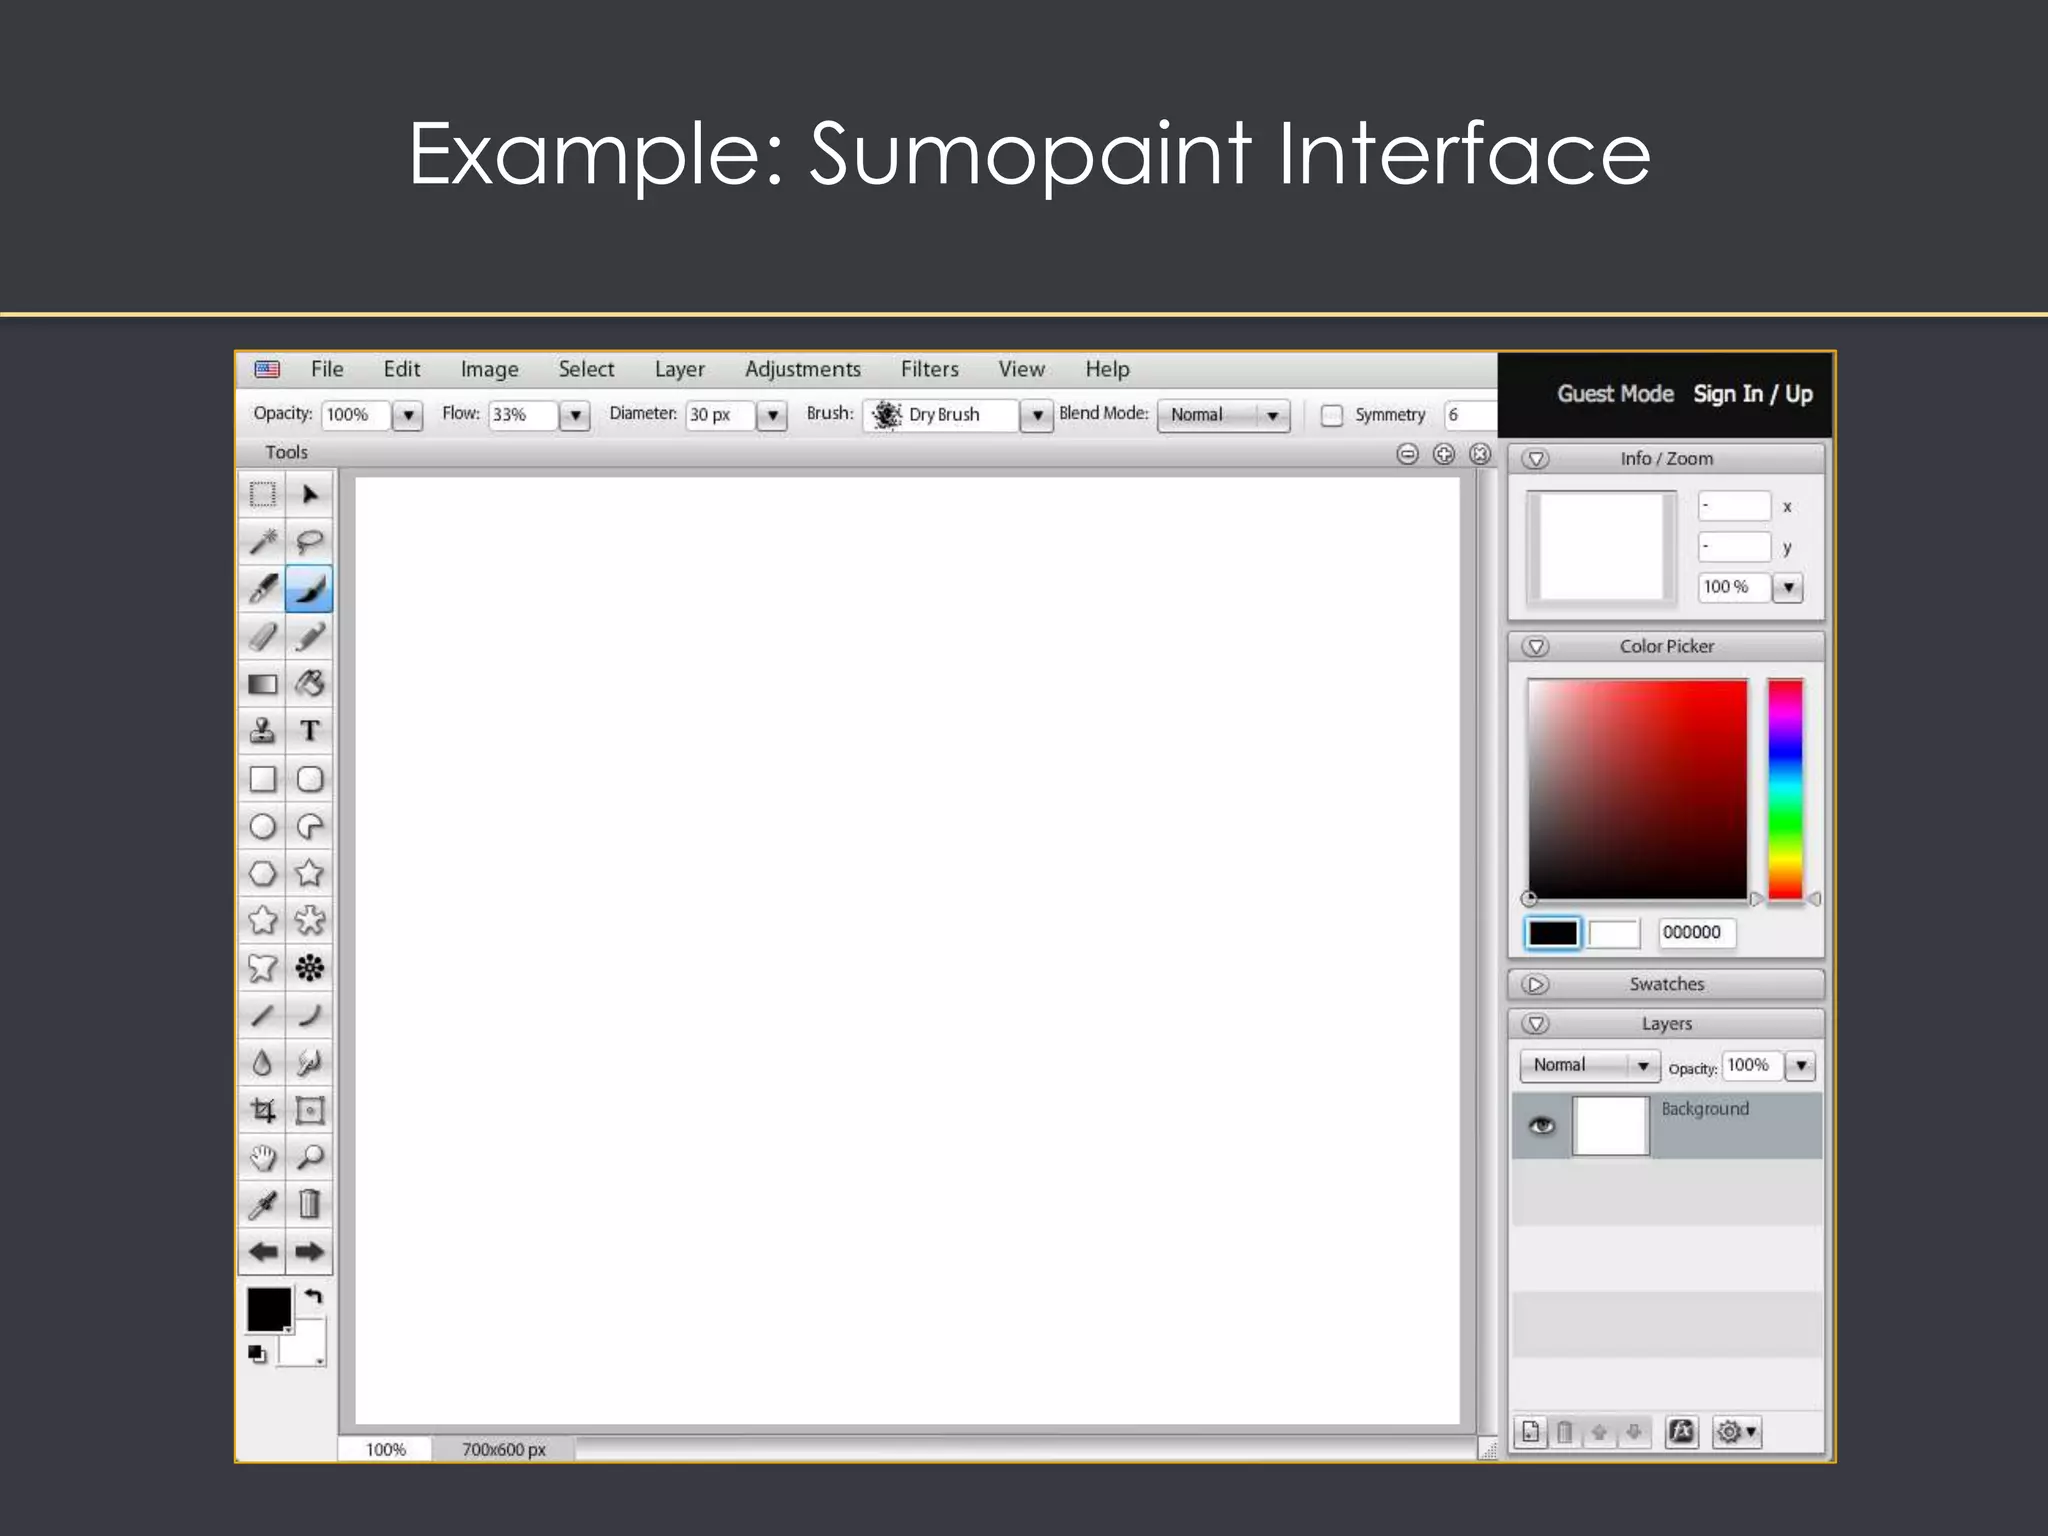Select the Zoom magnifier tool
The image size is (2048, 1536).
(309, 1158)
